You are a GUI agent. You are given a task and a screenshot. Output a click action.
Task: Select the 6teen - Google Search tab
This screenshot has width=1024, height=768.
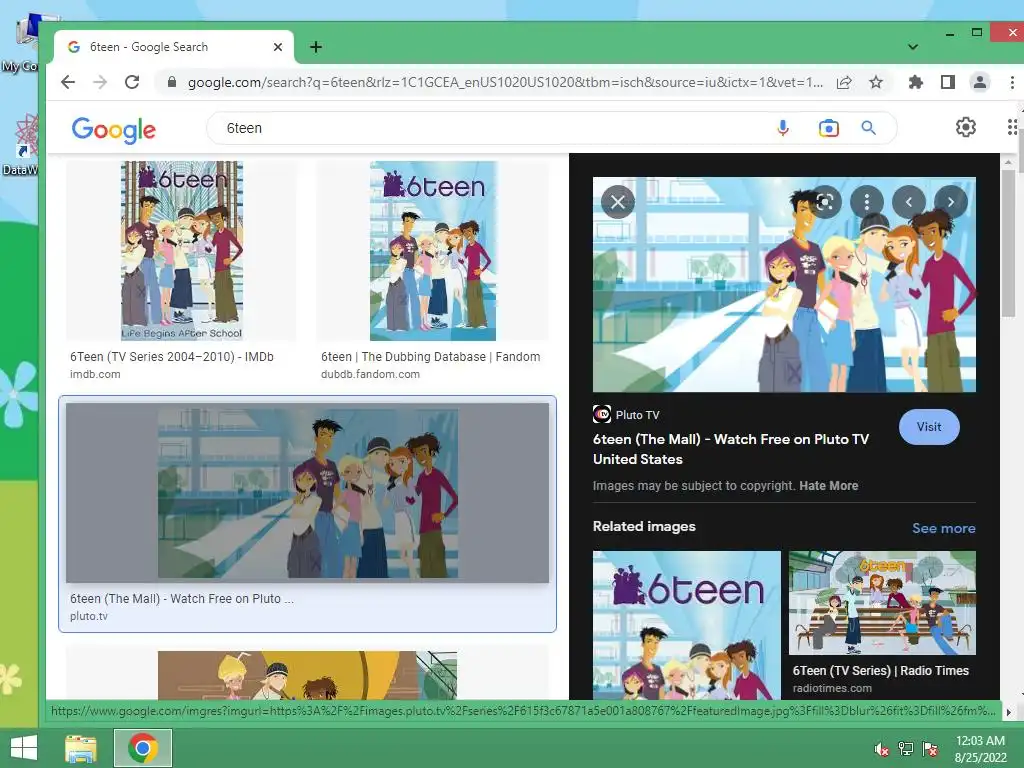173,47
